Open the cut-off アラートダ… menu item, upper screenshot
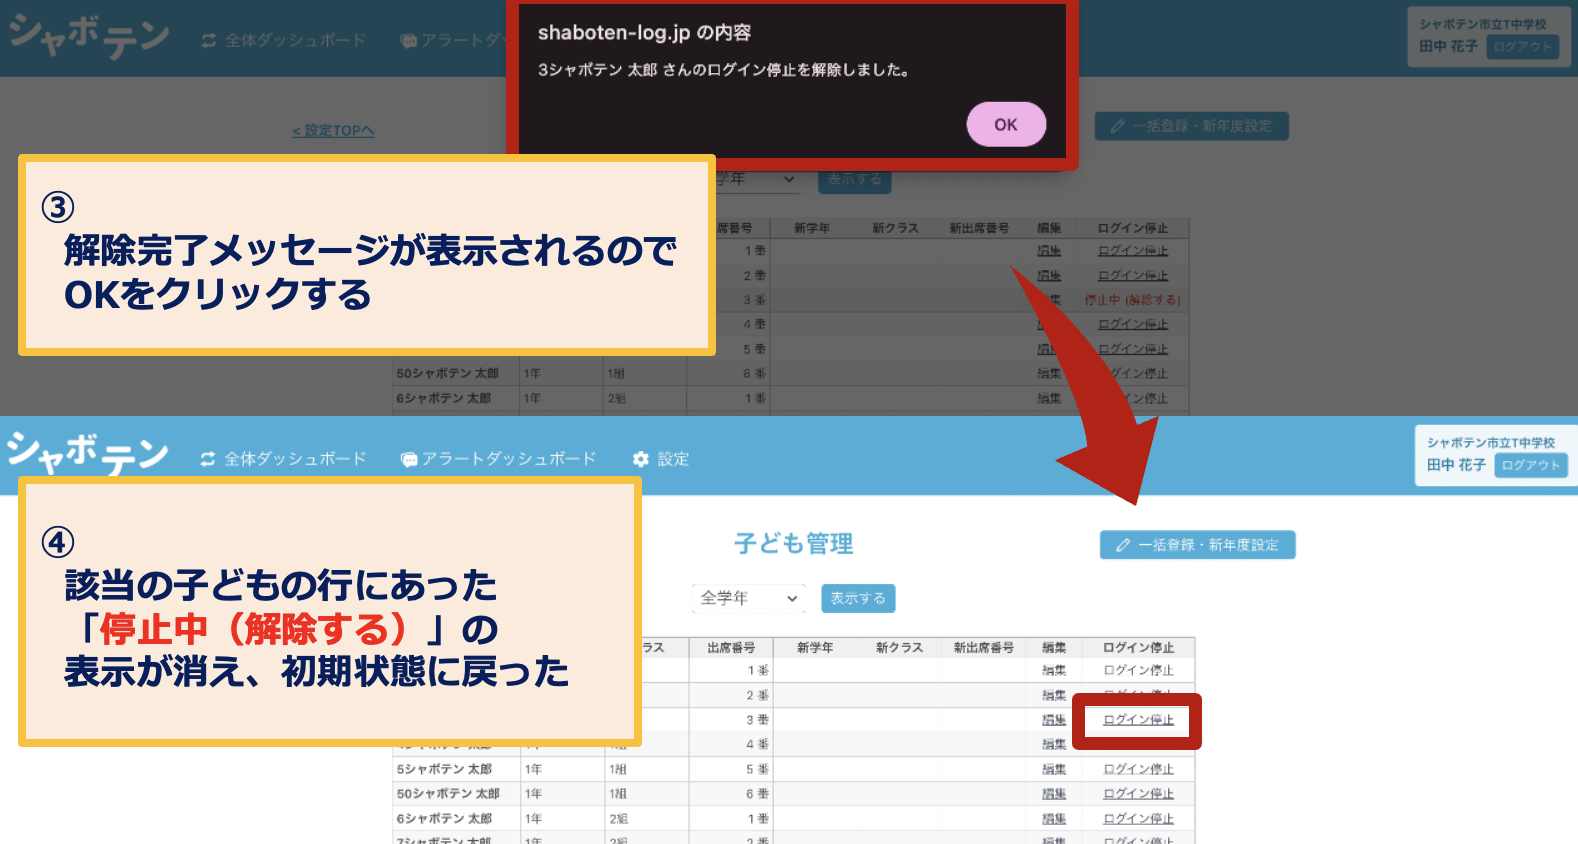 [x=452, y=40]
